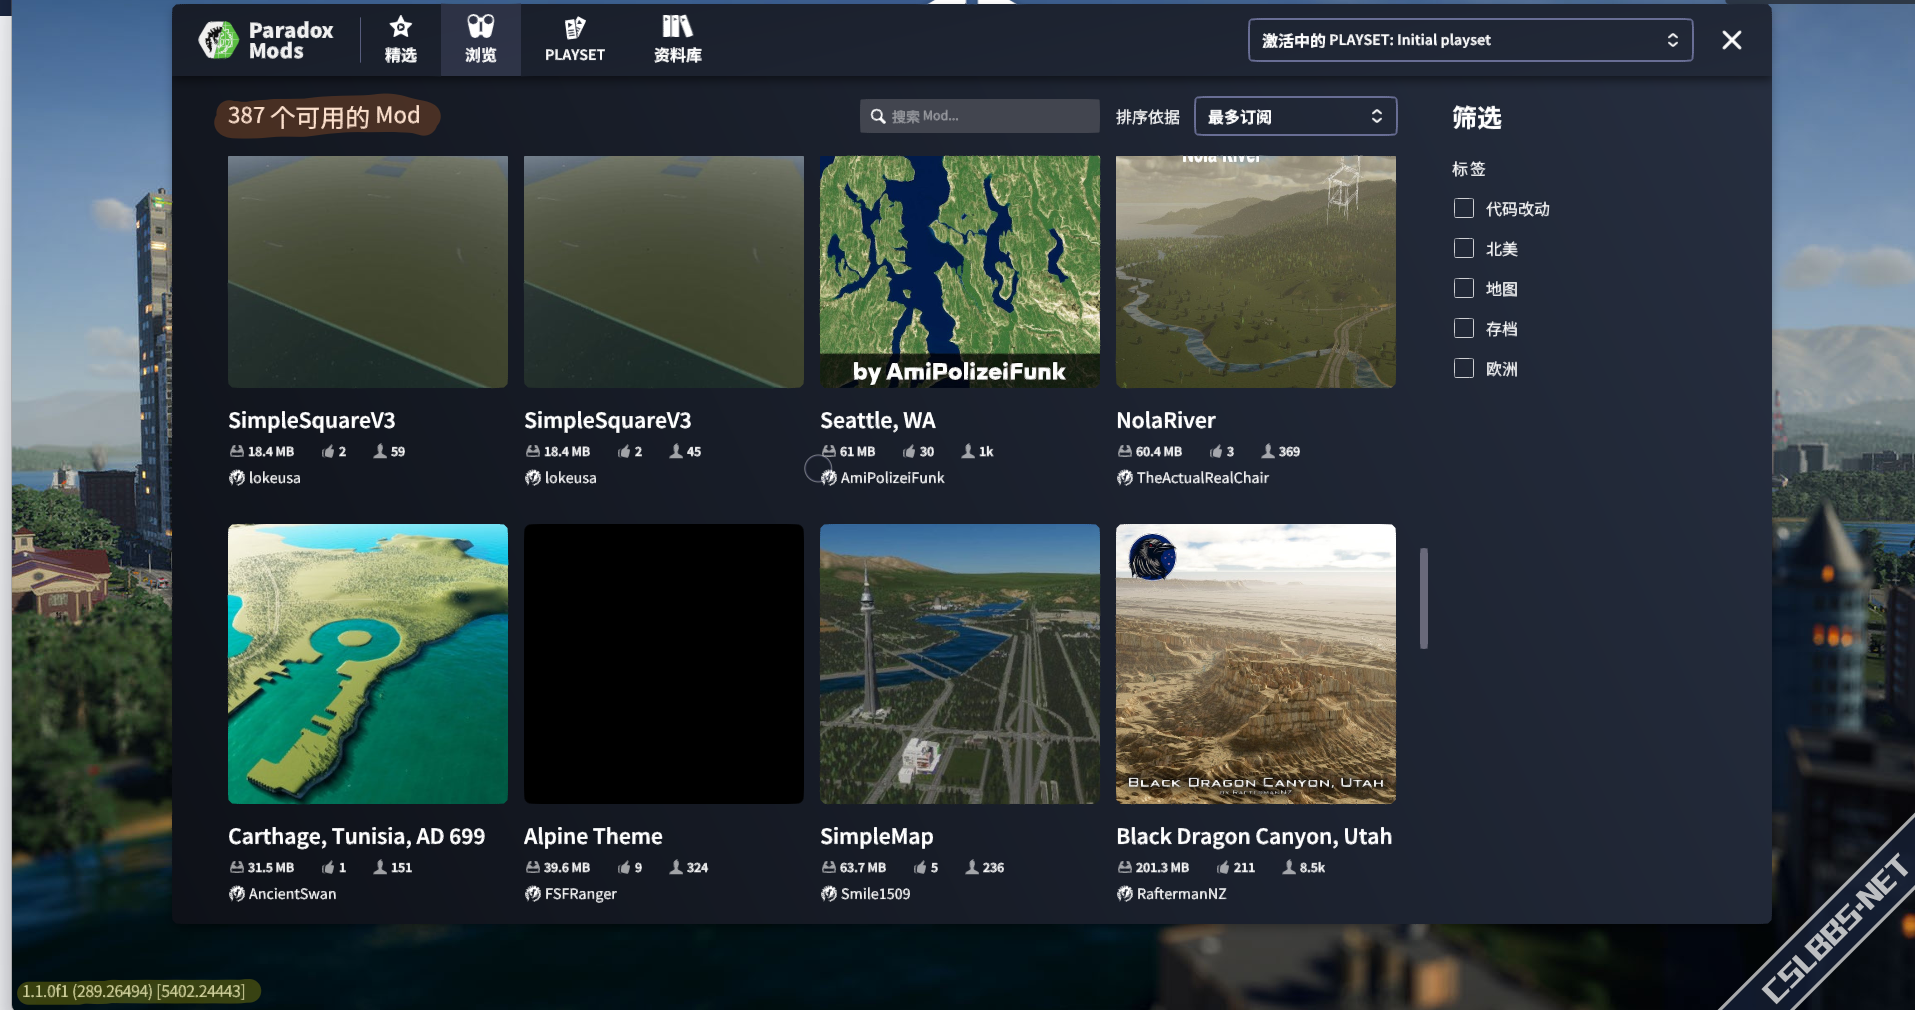Open the 精选 featured star tab
Screen dimensions: 1915x1010
(400, 28)
